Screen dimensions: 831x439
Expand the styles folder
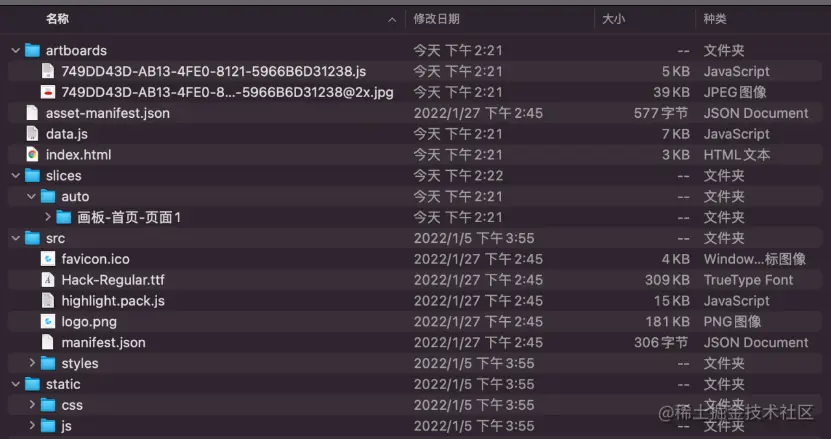point(32,363)
